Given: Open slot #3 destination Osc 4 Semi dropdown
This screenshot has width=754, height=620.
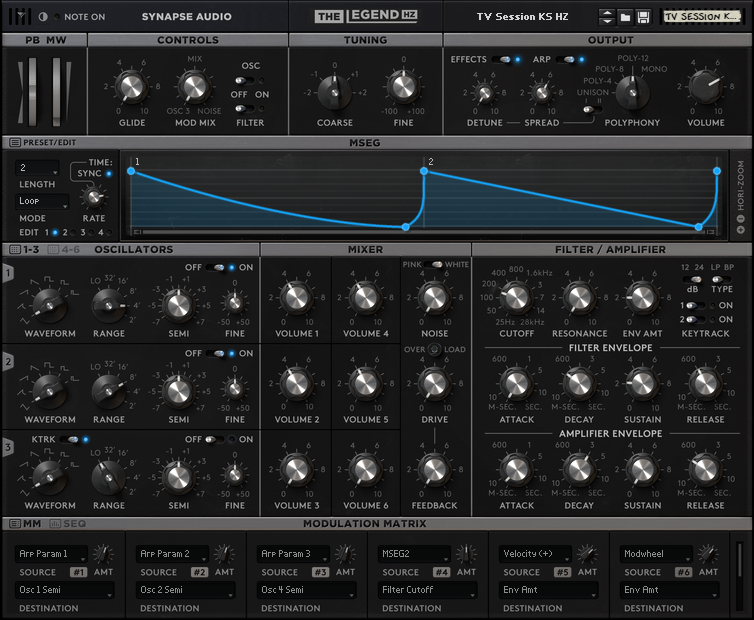Looking at the screenshot, I should (x=307, y=590).
